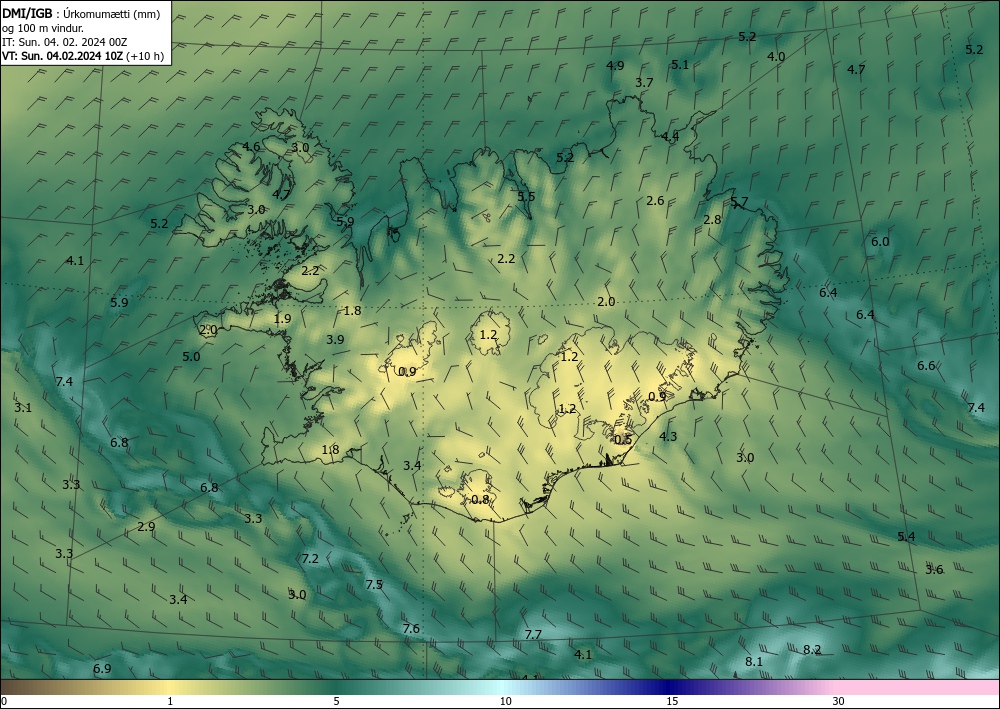Select the map value 2.9 in the southwest sea
1000x709 pixels.
click(x=146, y=527)
